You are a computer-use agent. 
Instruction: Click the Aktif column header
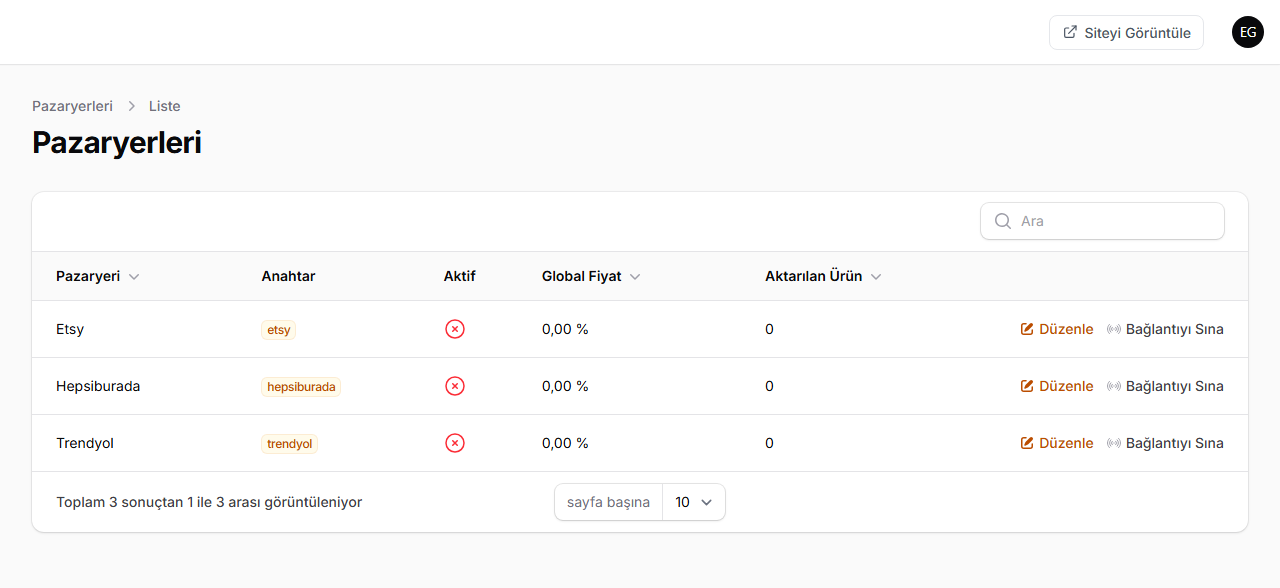pyautogui.click(x=460, y=276)
